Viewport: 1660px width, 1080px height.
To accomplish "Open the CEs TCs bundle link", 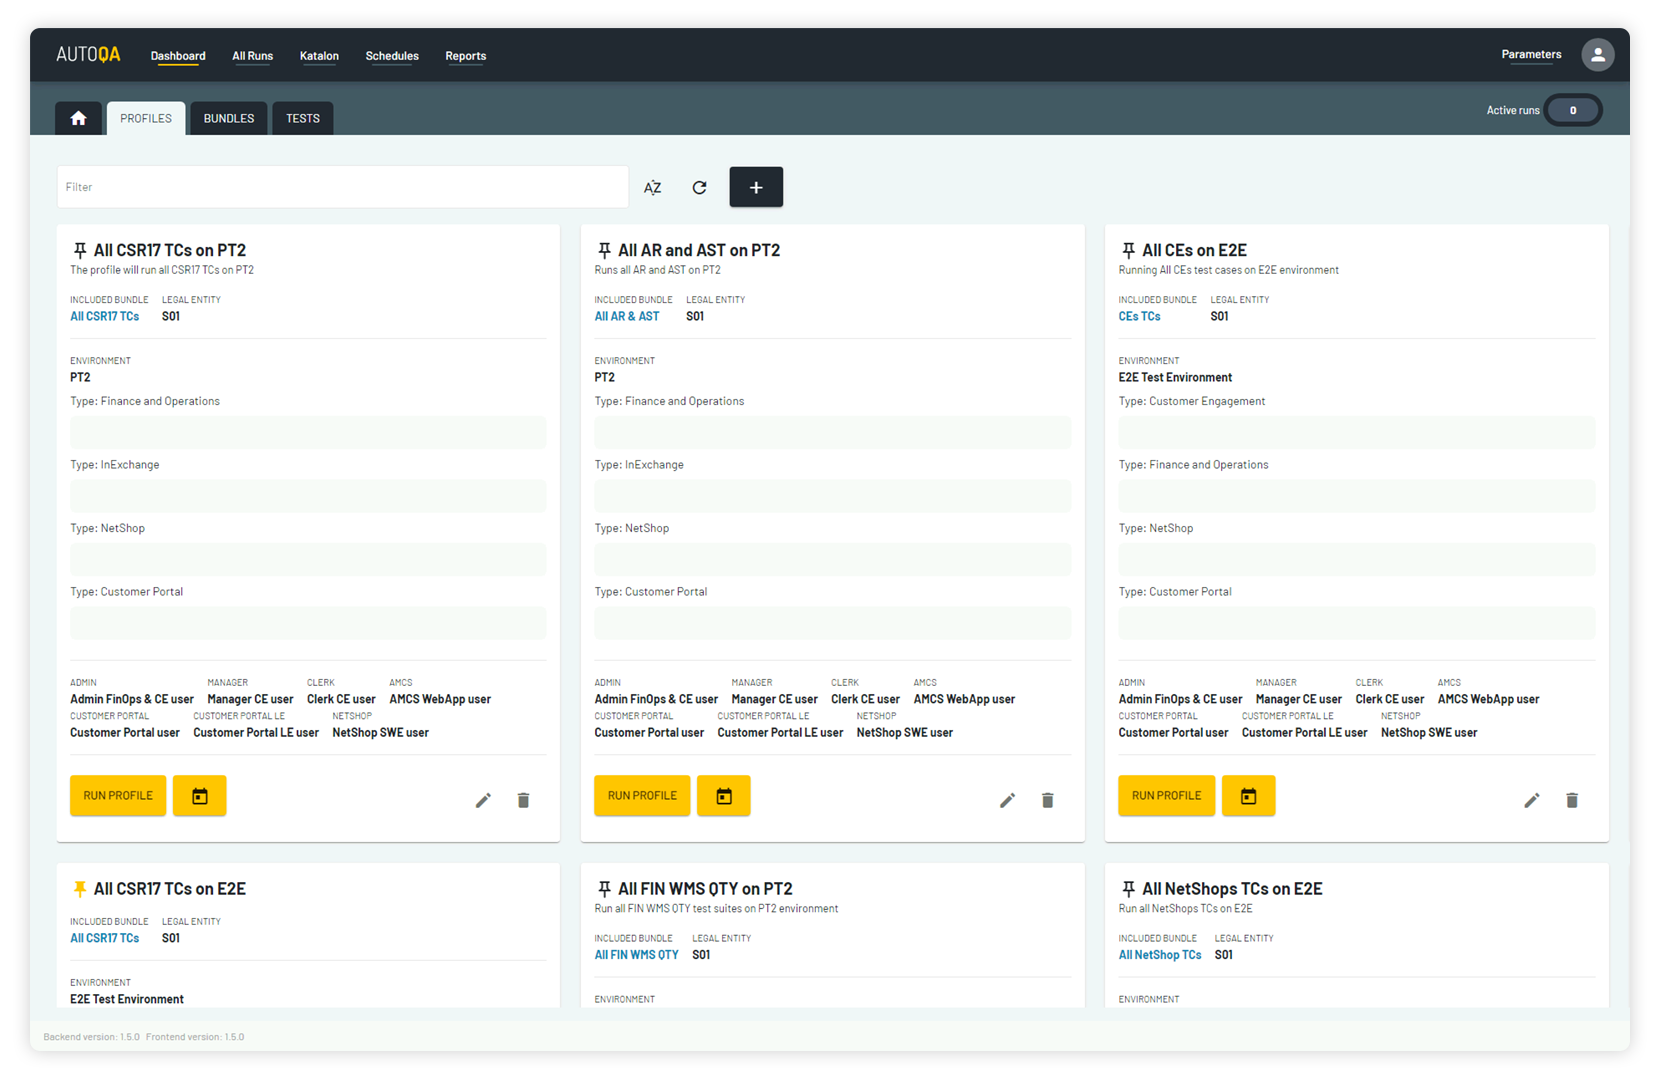I will coord(1139,316).
